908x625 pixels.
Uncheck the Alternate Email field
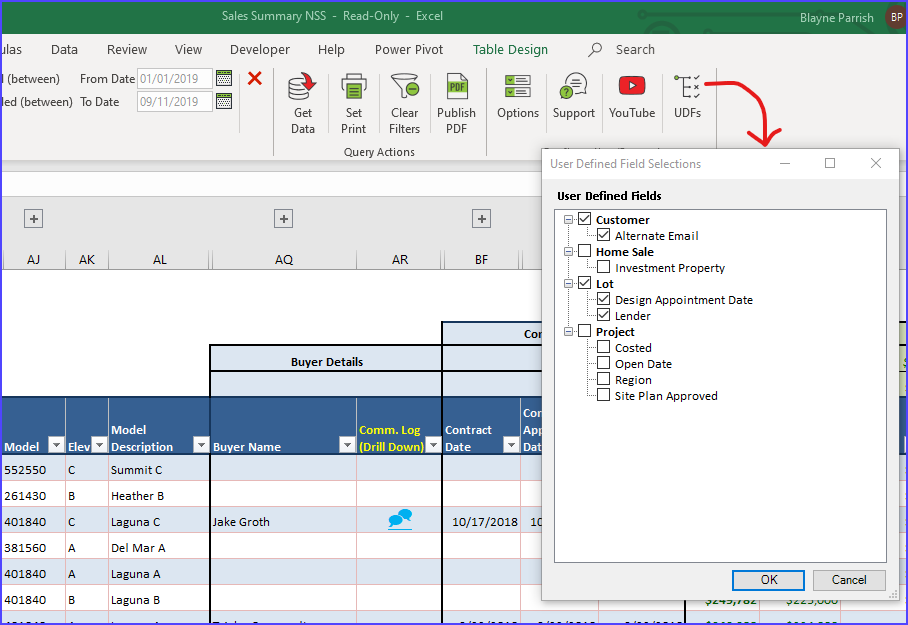pos(604,235)
